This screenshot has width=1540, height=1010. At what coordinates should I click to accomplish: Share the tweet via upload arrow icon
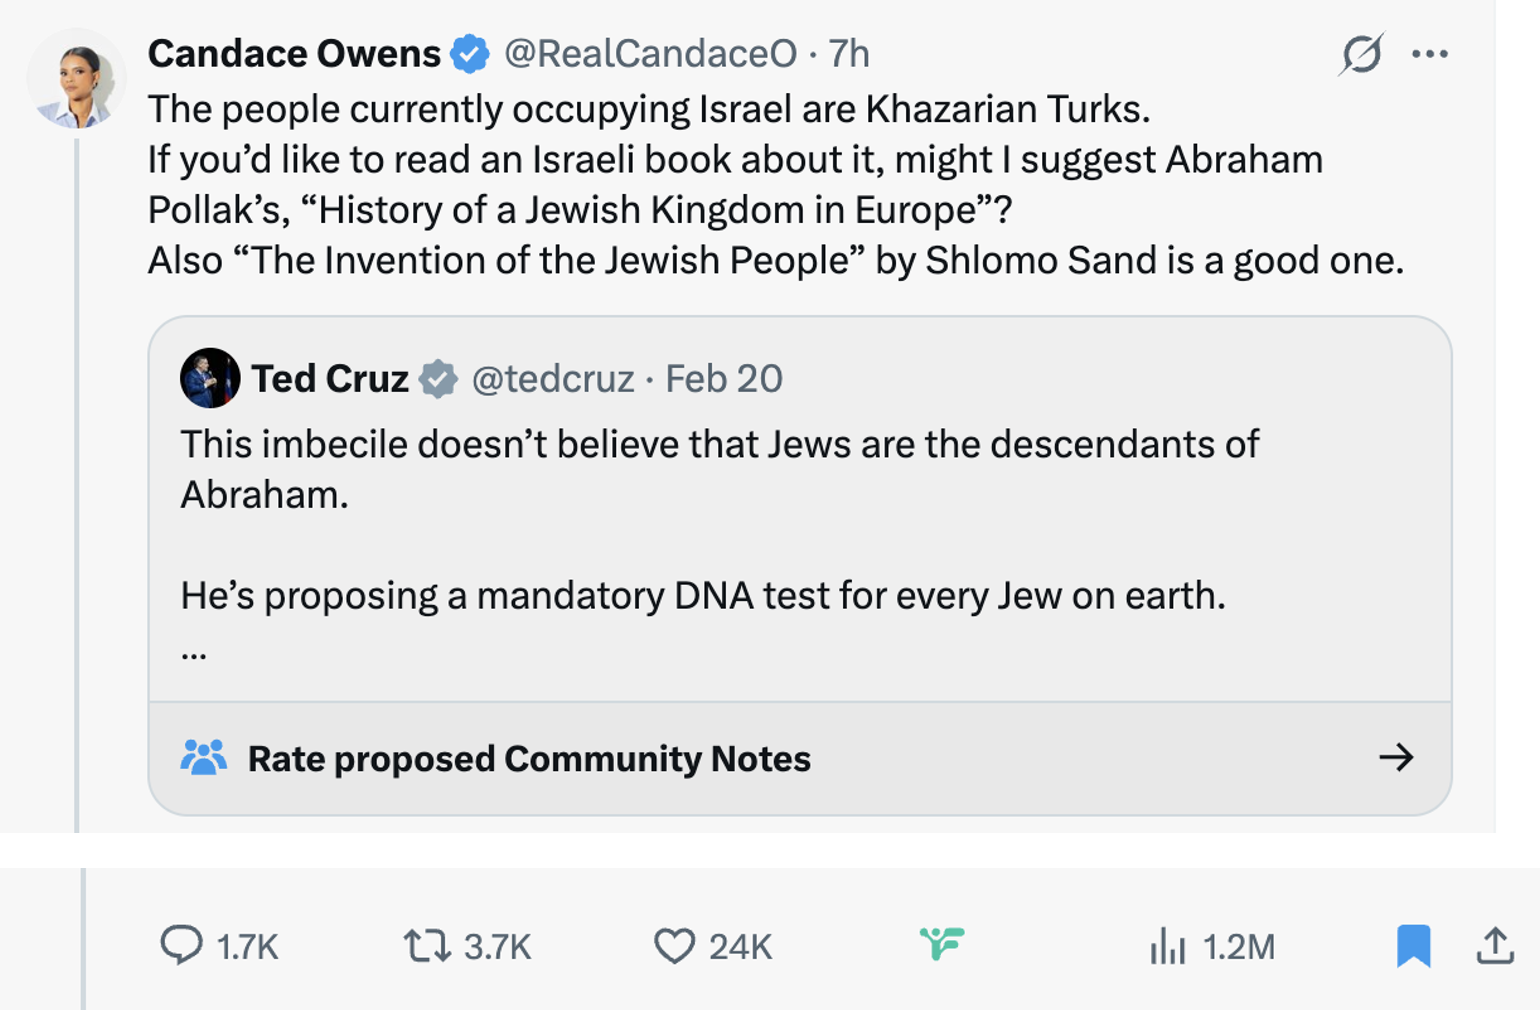click(1495, 945)
